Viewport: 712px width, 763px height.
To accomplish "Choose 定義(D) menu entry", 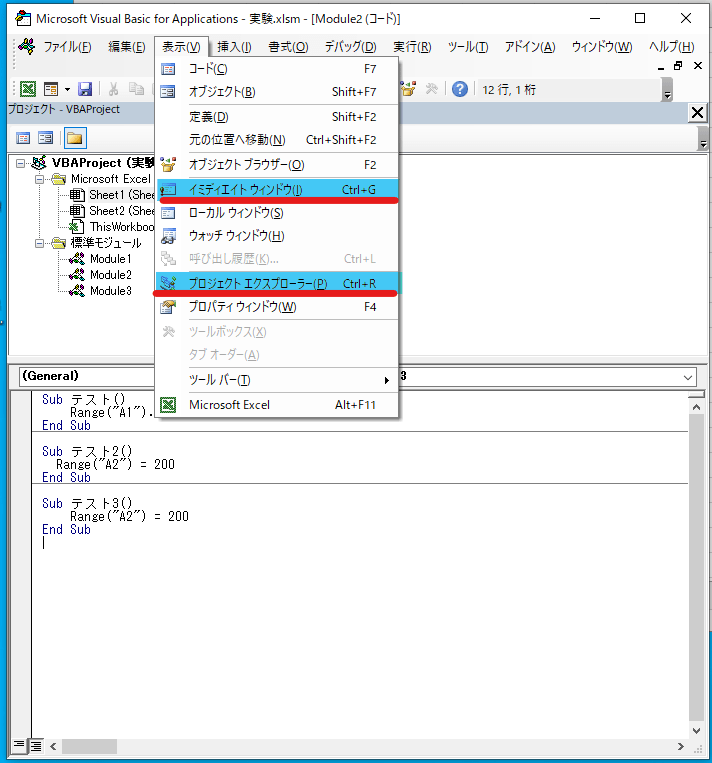I will (277, 117).
